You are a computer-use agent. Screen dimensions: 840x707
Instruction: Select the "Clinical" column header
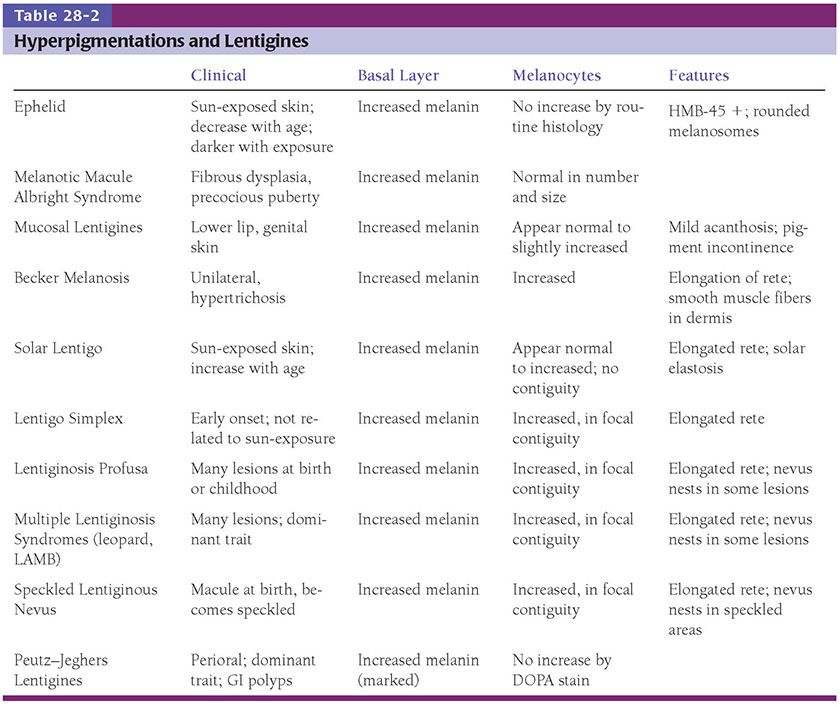[218, 75]
